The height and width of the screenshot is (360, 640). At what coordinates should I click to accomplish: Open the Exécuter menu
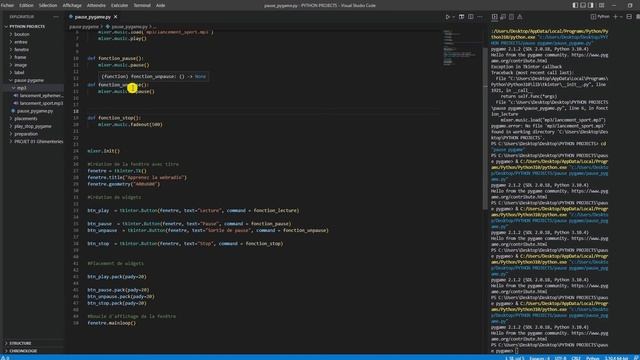click(119, 5)
